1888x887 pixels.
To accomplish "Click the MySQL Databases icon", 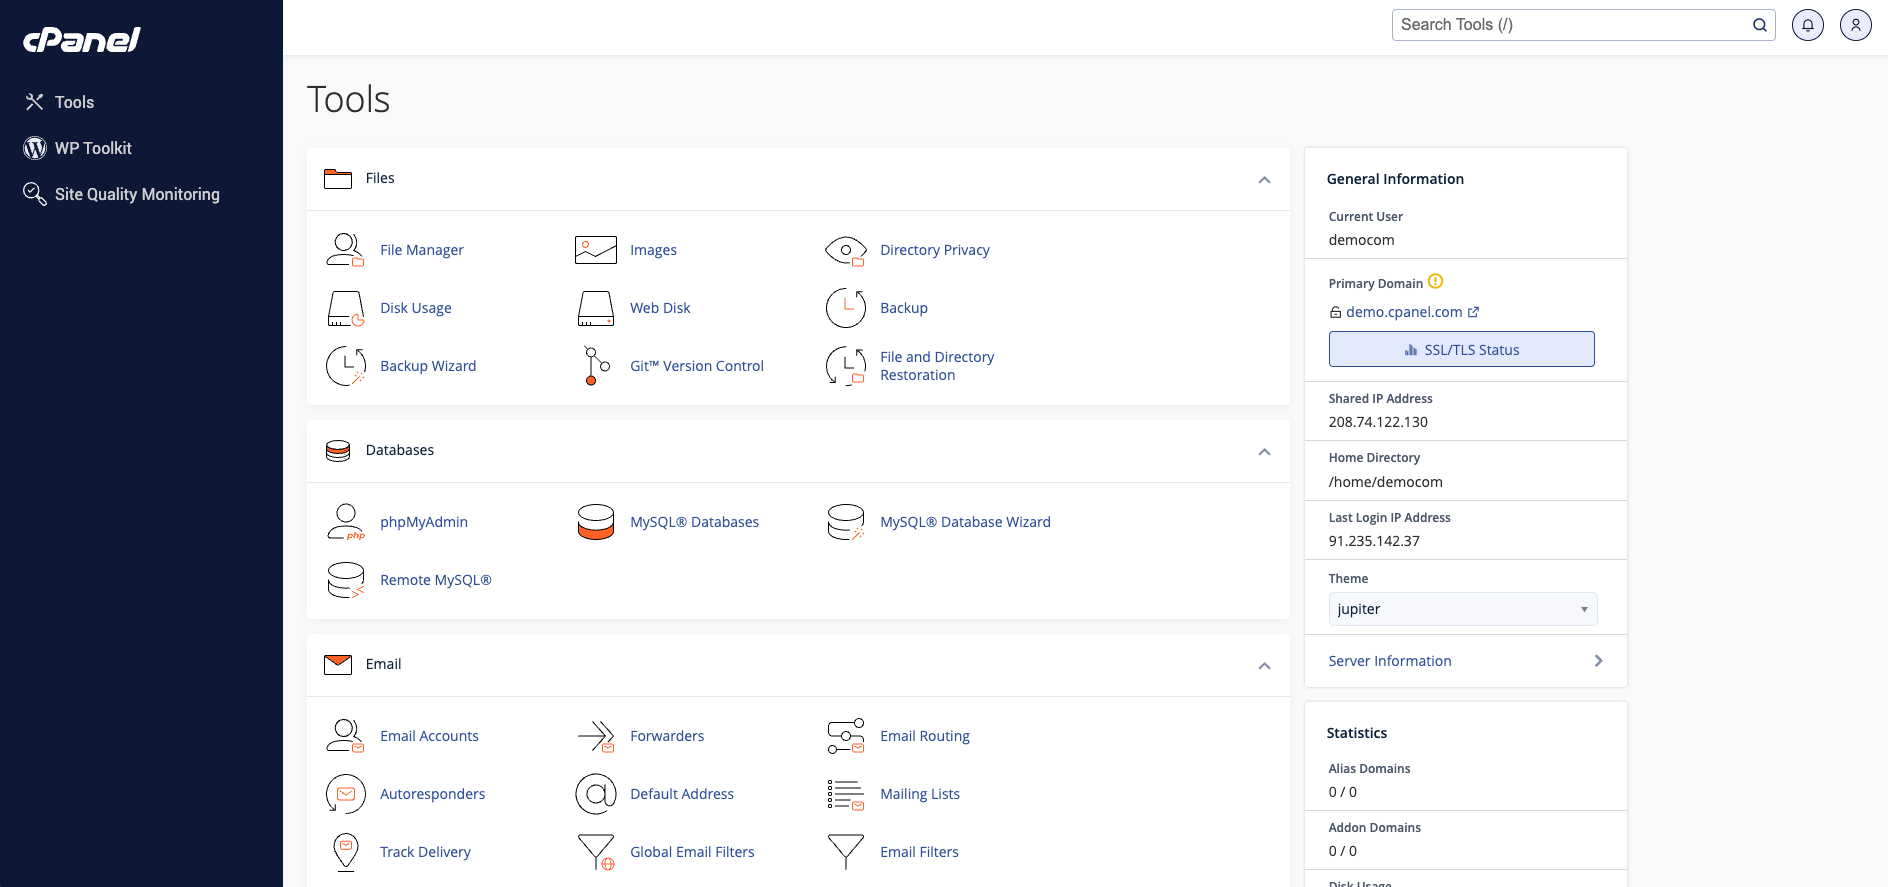I will tap(596, 522).
